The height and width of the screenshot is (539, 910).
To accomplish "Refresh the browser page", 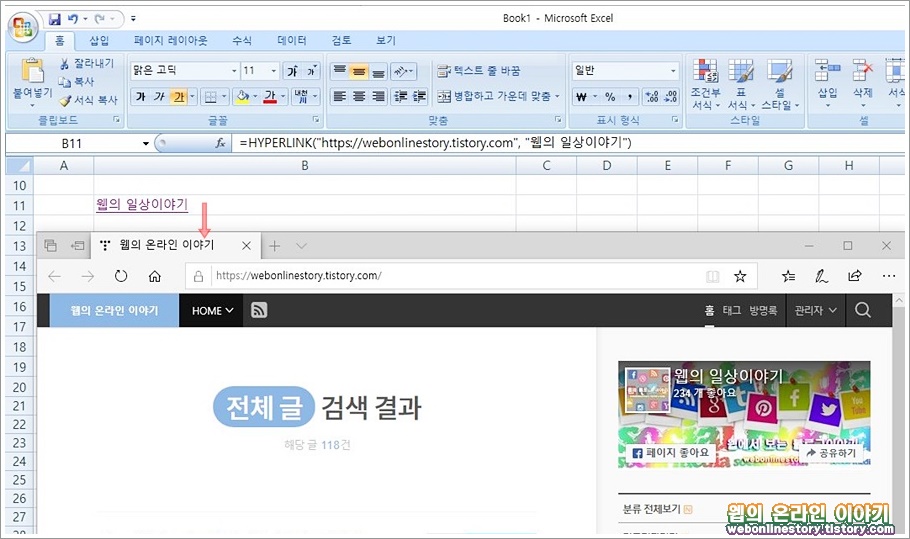I will point(121,276).
